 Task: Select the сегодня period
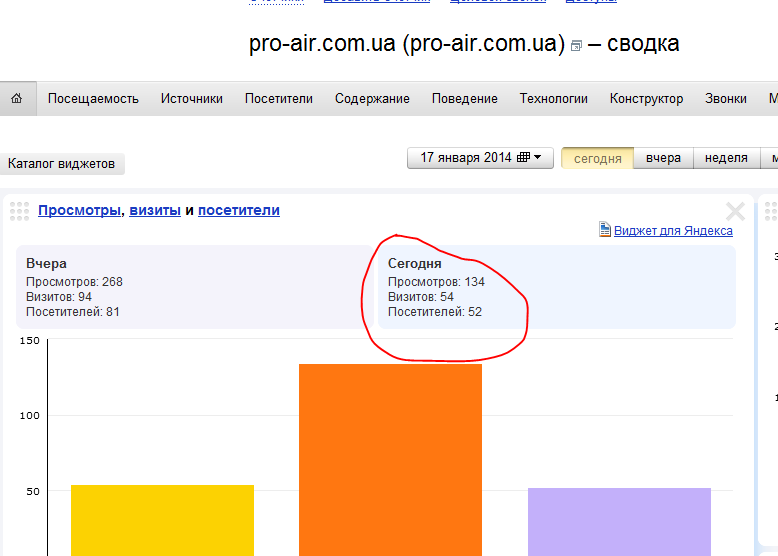click(x=597, y=158)
